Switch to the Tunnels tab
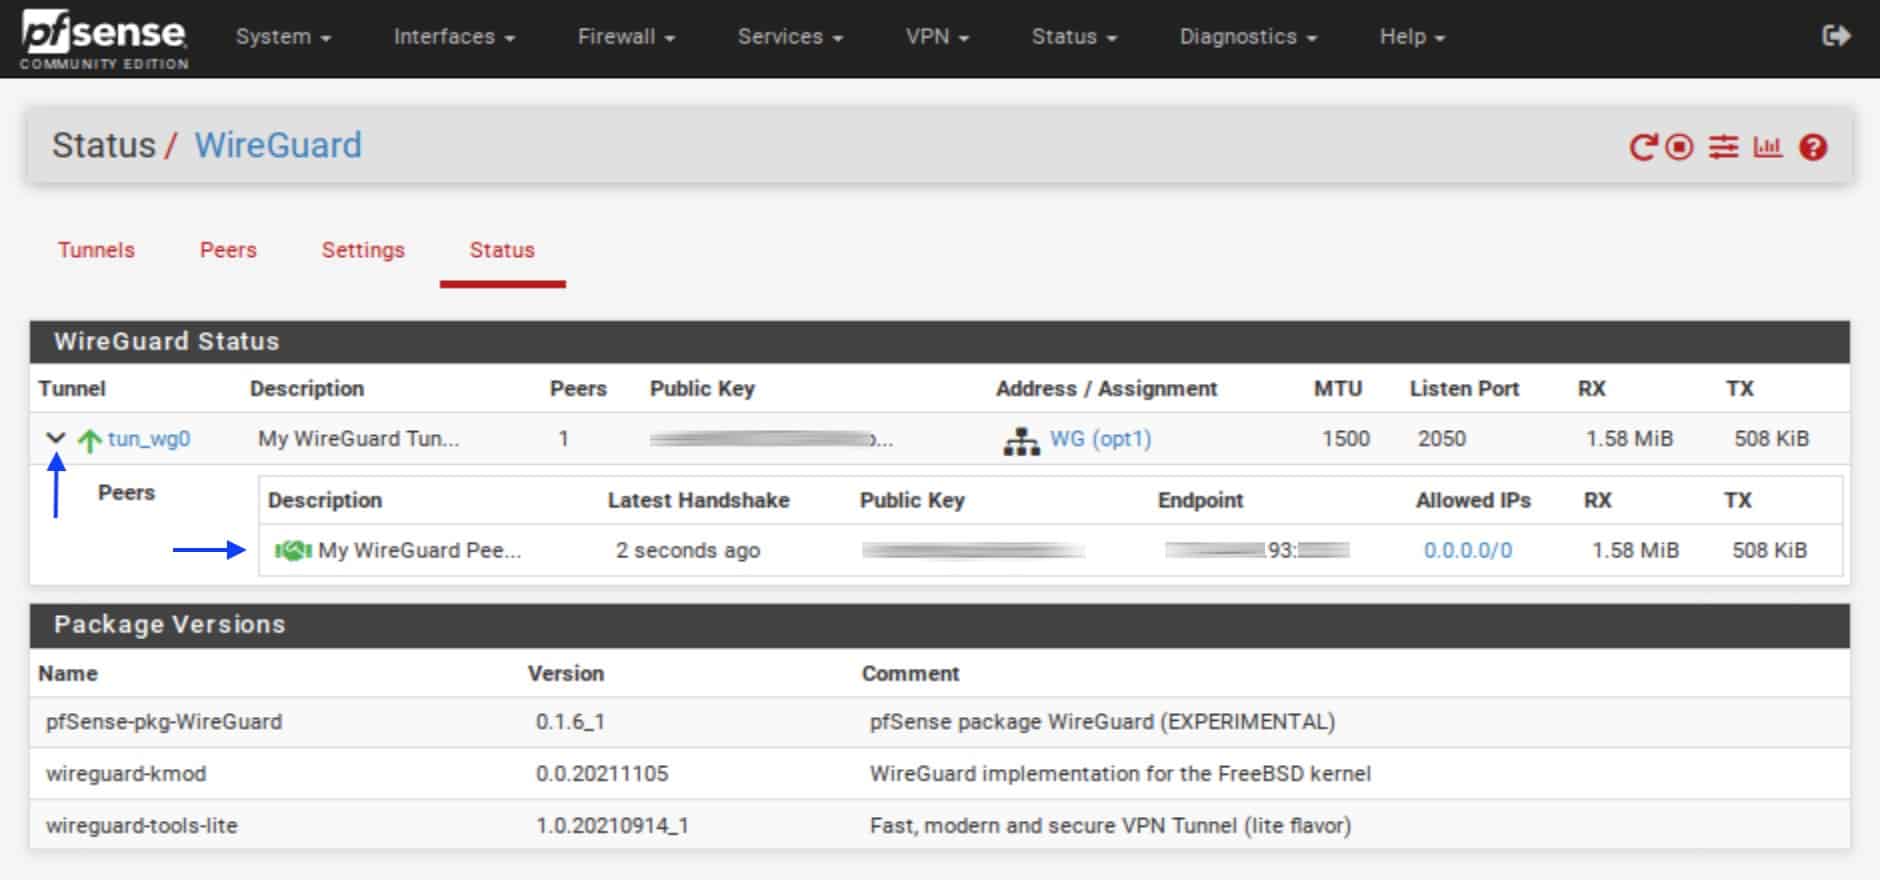The height and width of the screenshot is (880, 1880). click(96, 250)
